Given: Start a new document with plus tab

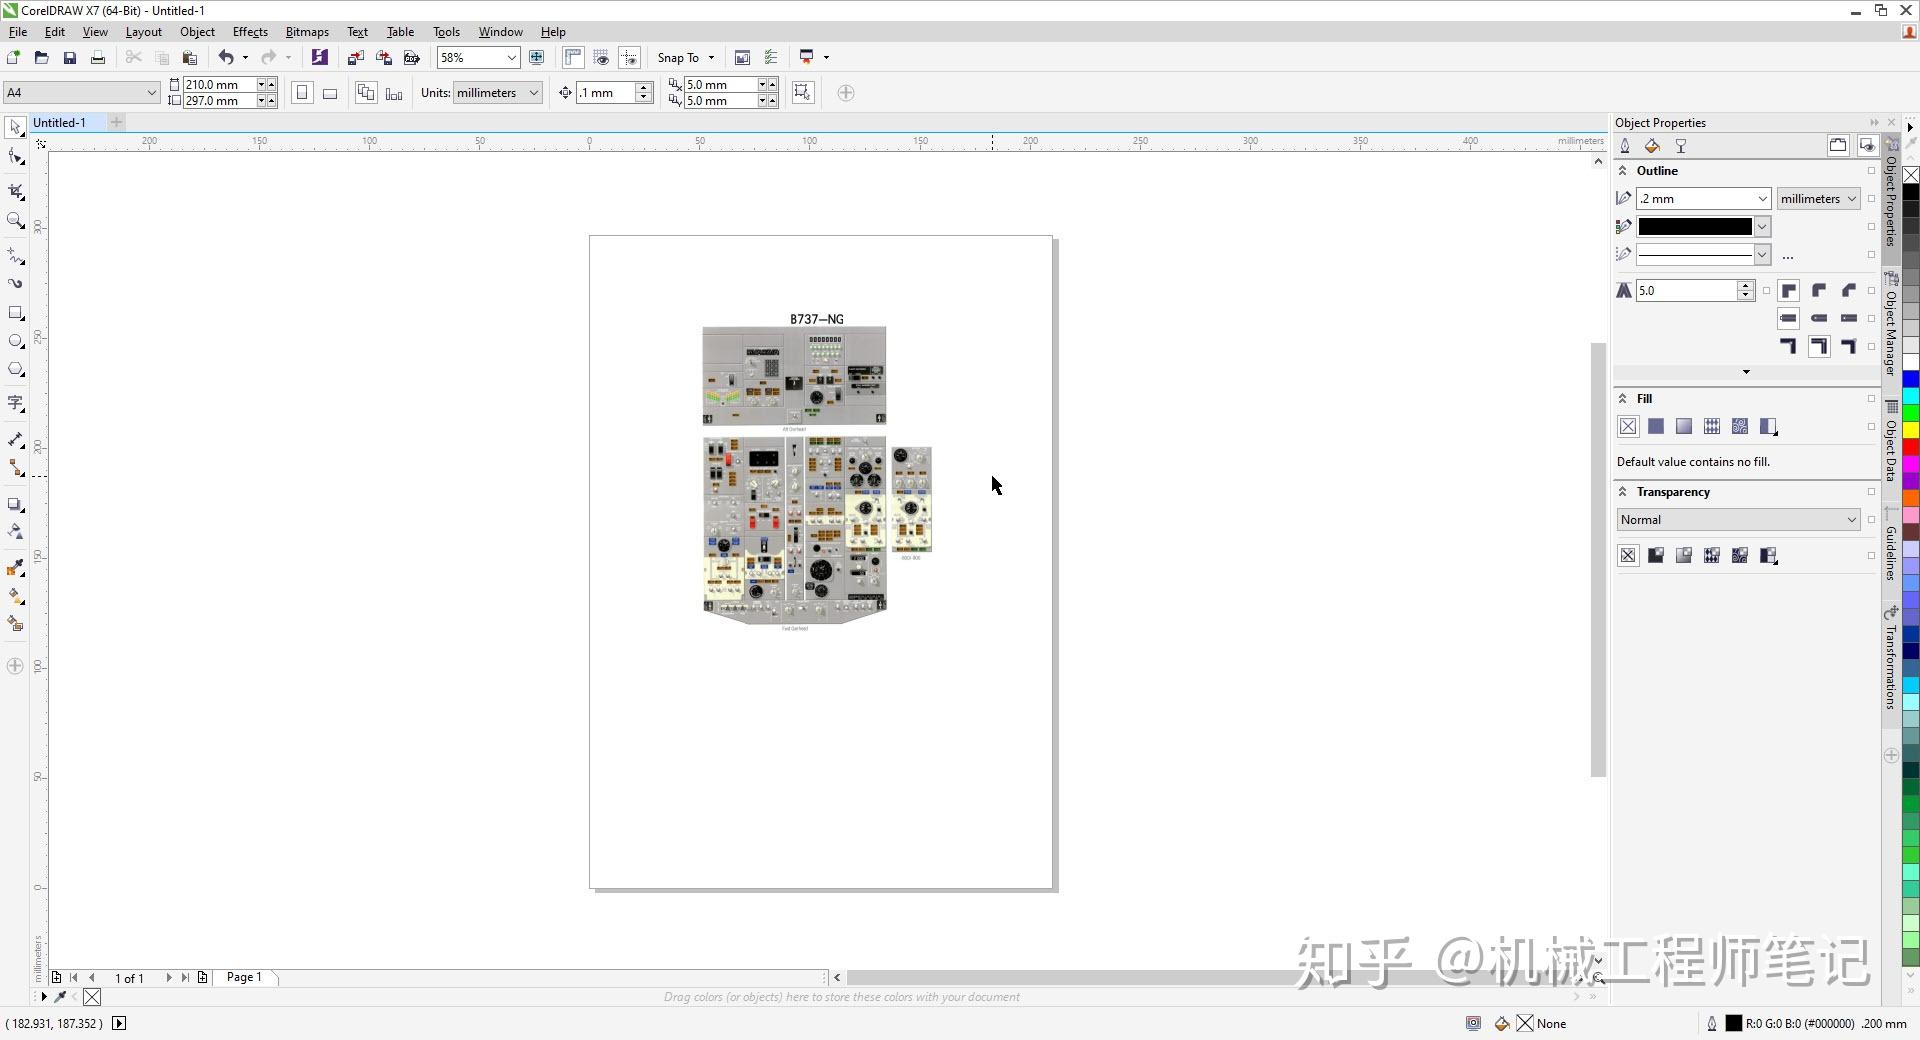Looking at the screenshot, I should [x=116, y=122].
